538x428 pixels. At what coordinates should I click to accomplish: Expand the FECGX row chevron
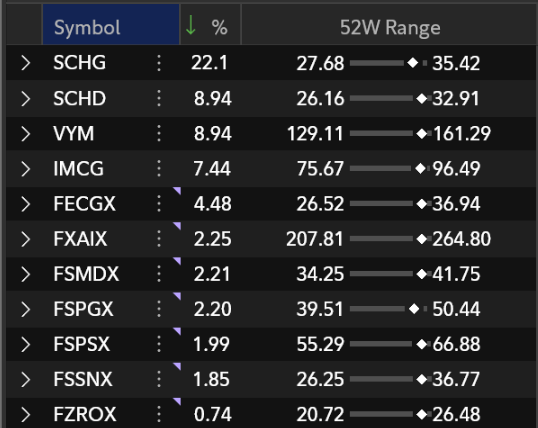pyautogui.click(x=25, y=204)
